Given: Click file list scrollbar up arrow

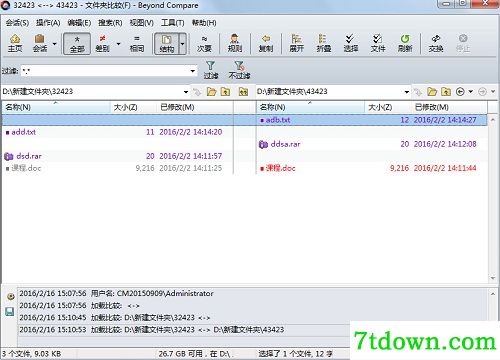Looking at the screenshot, I should click(493, 119).
